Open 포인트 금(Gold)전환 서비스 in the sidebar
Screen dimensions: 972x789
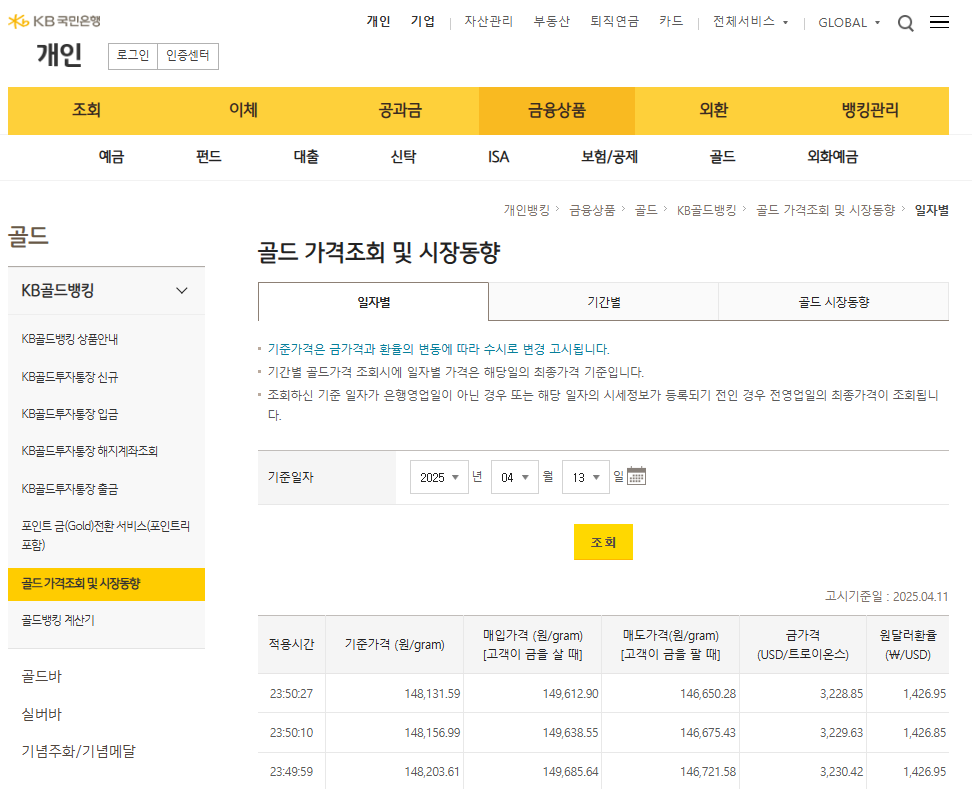105,535
